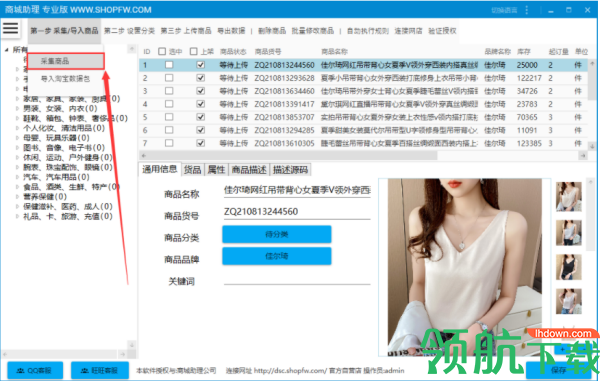Viewport: 600px width, 381px height.
Task: Uncheck the 上架 box in row 7
Action: (x=201, y=143)
